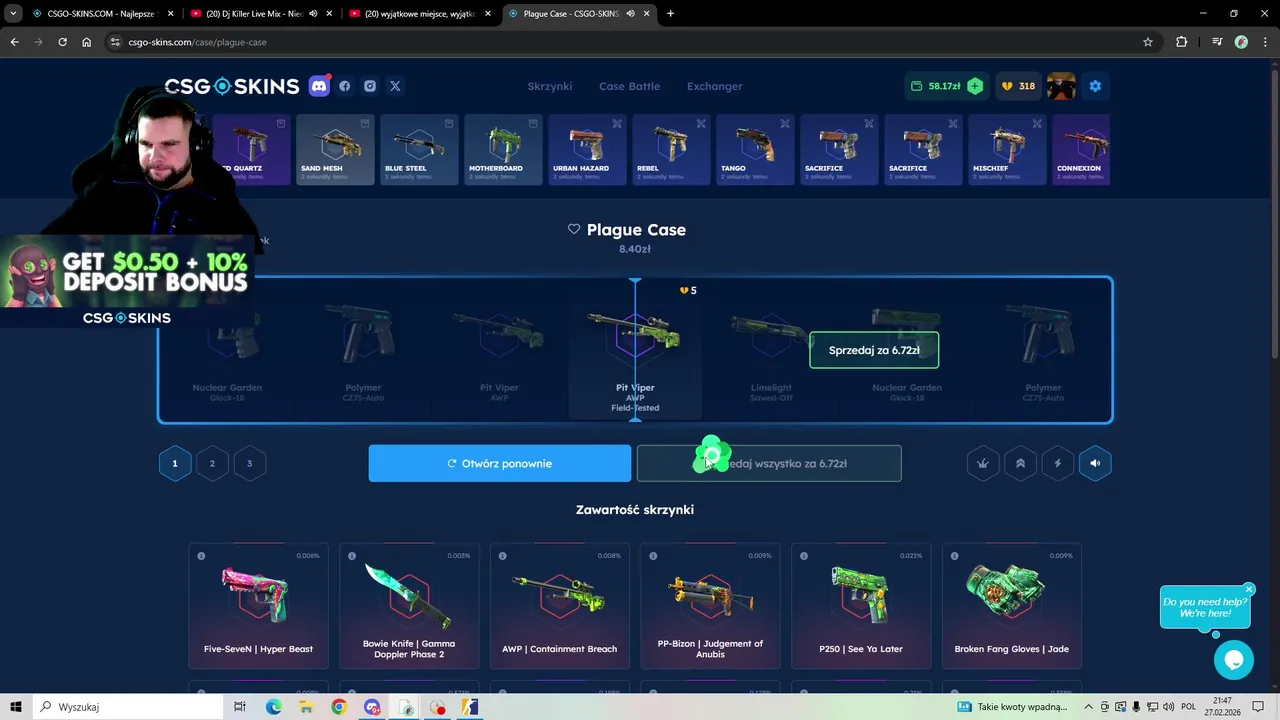Click the Sand Mesh live drop
Image resolution: width=1280 pixels, height=720 pixels.
click(x=335, y=150)
